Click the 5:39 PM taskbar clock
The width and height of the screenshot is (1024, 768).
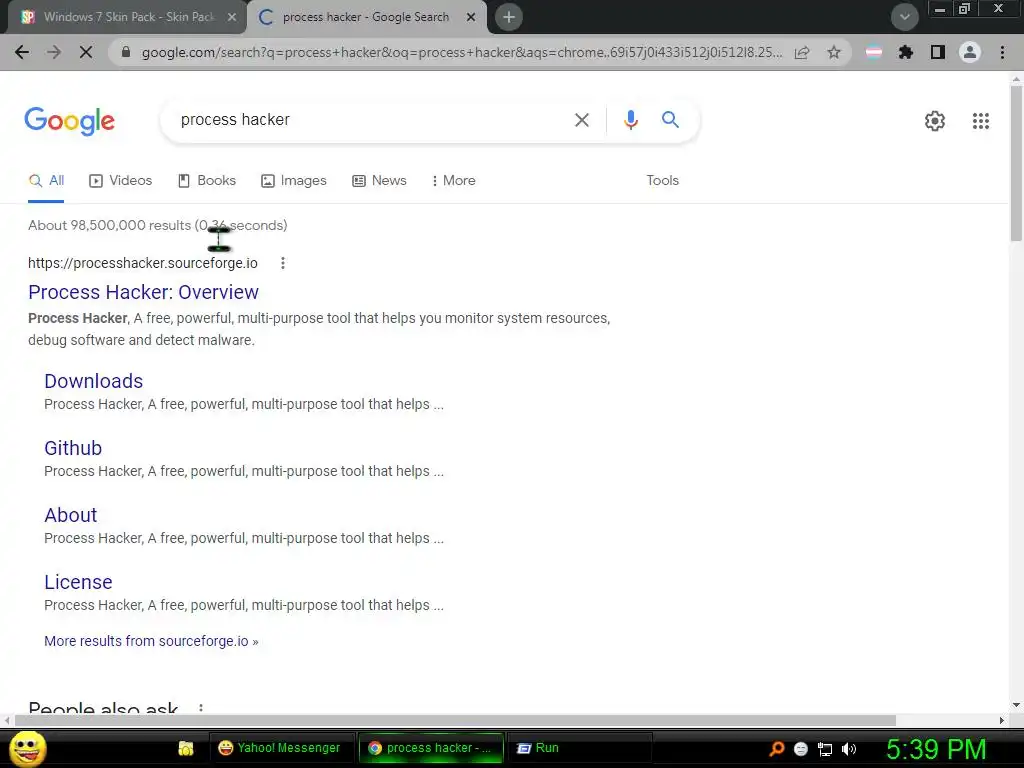(x=936, y=749)
